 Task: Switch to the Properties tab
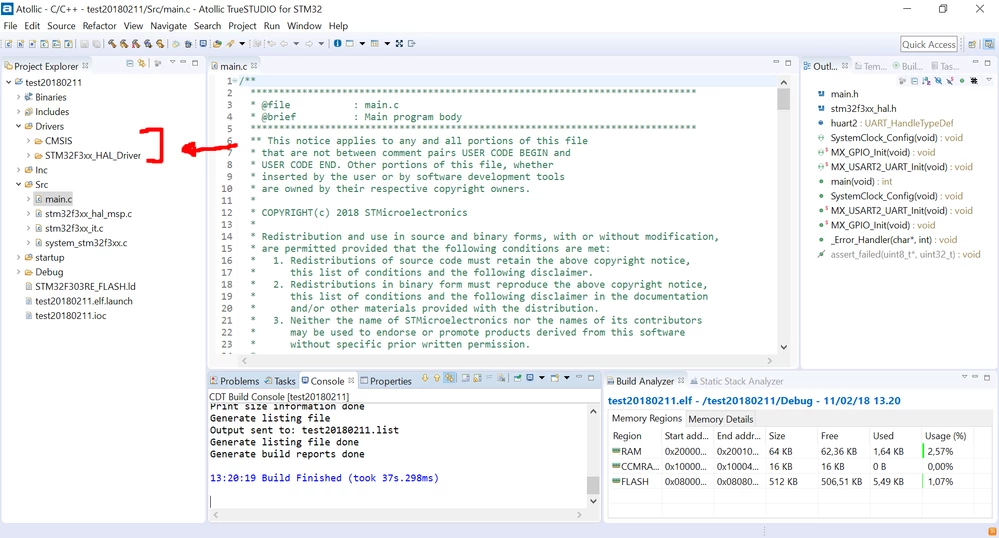[386, 381]
